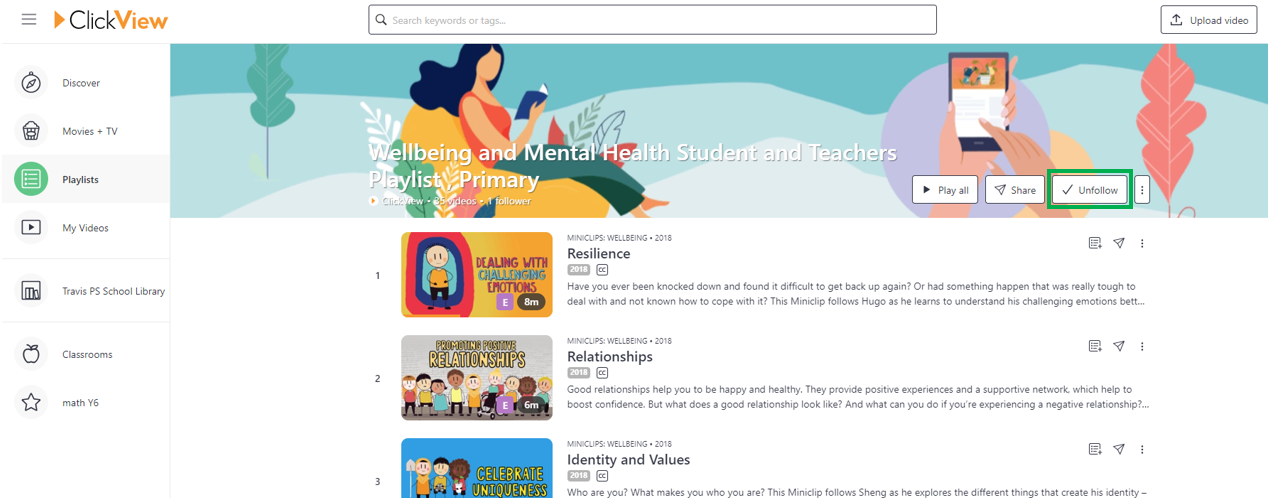Select the Playlists sidebar icon
The width and height of the screenshot is (1268, 498).
click(x=31, y=179)
